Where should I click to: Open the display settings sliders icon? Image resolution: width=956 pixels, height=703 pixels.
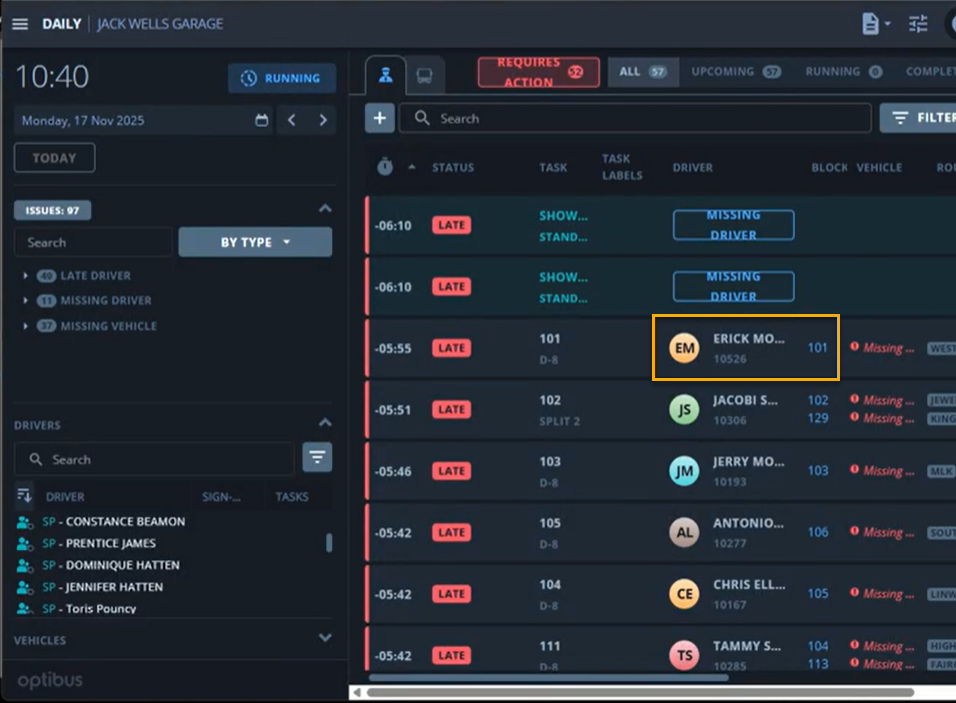918,24
